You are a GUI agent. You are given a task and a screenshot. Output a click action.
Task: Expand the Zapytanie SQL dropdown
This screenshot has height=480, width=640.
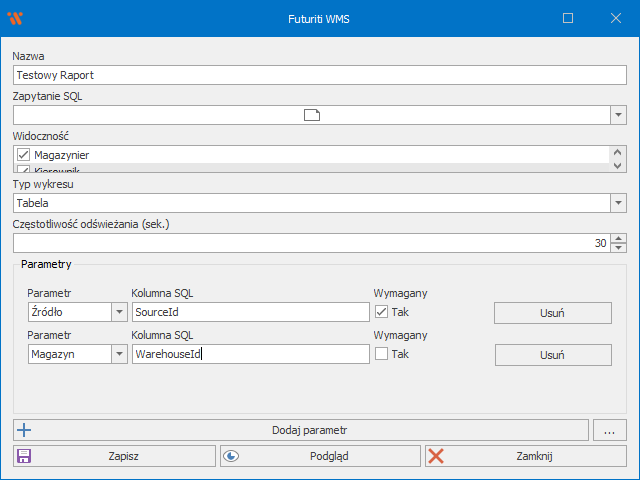click(617, 115)
